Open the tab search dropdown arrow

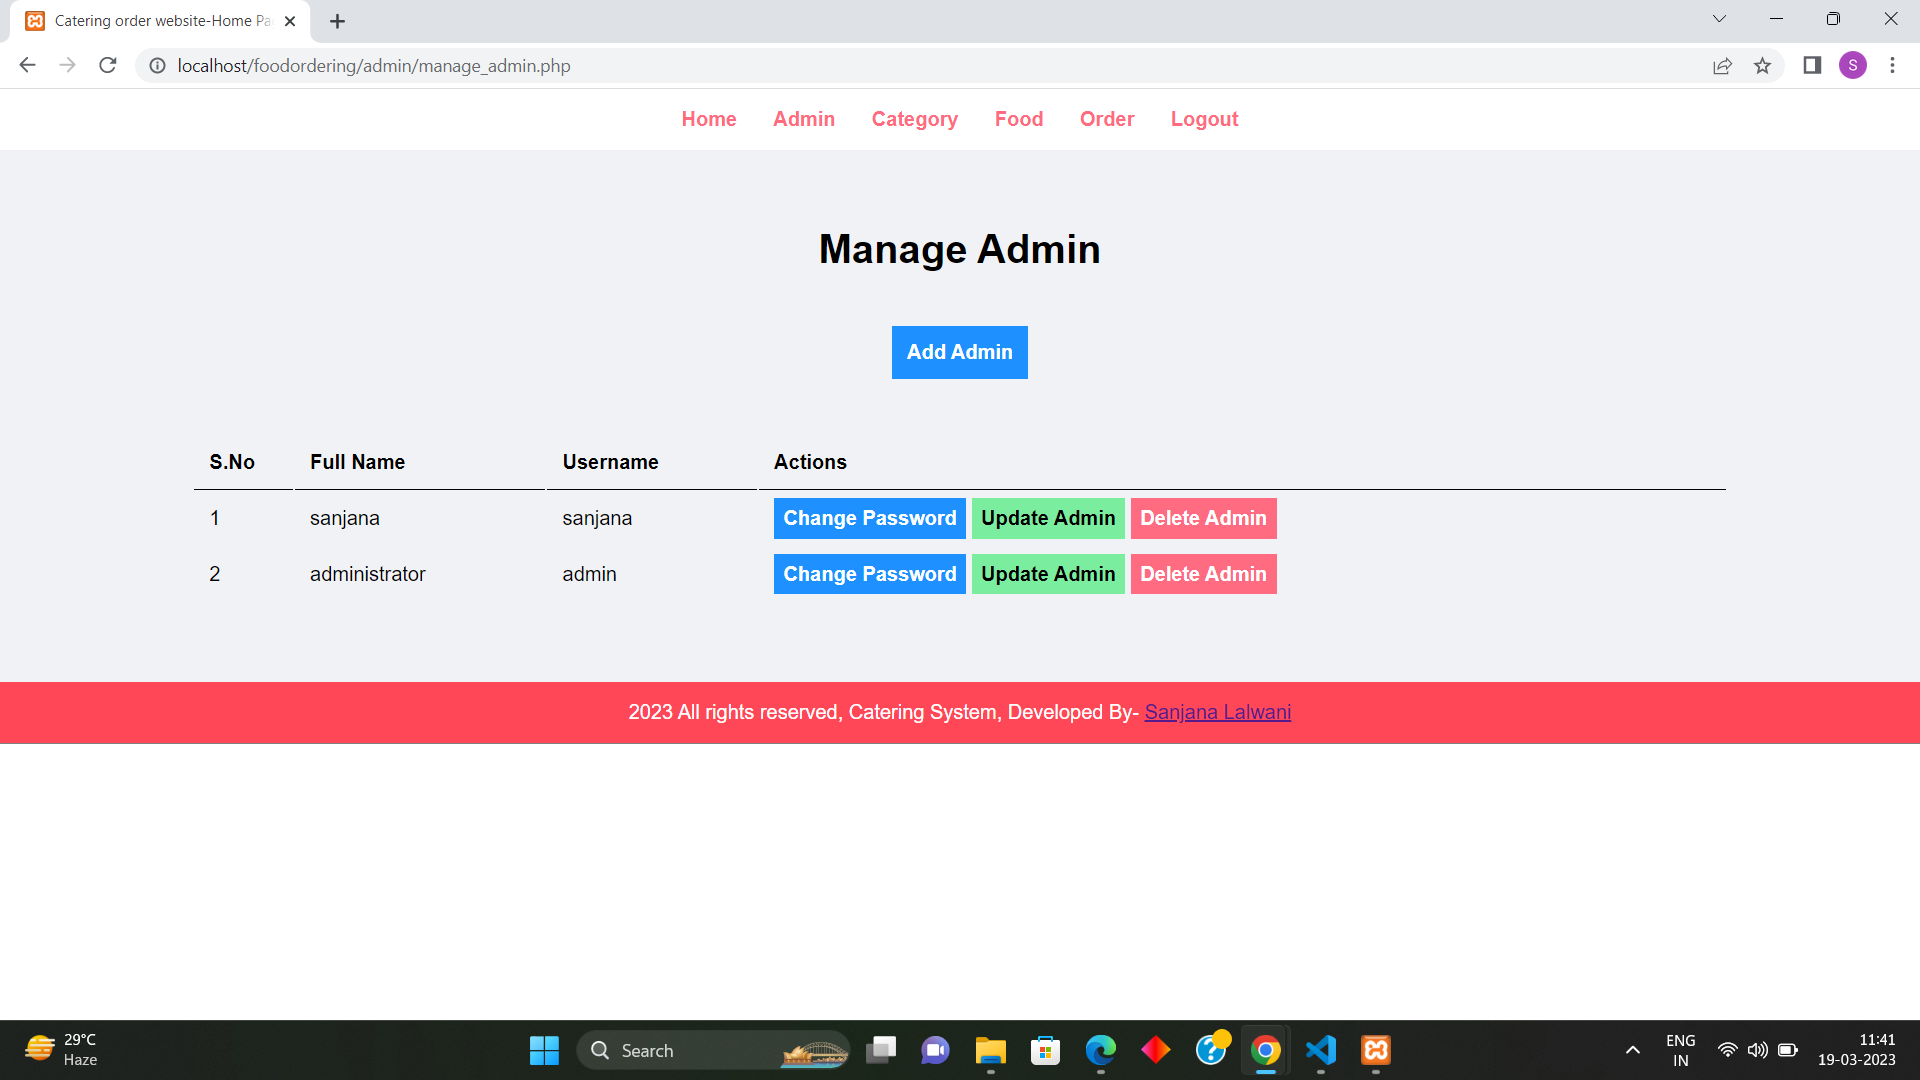[1719, 19]
